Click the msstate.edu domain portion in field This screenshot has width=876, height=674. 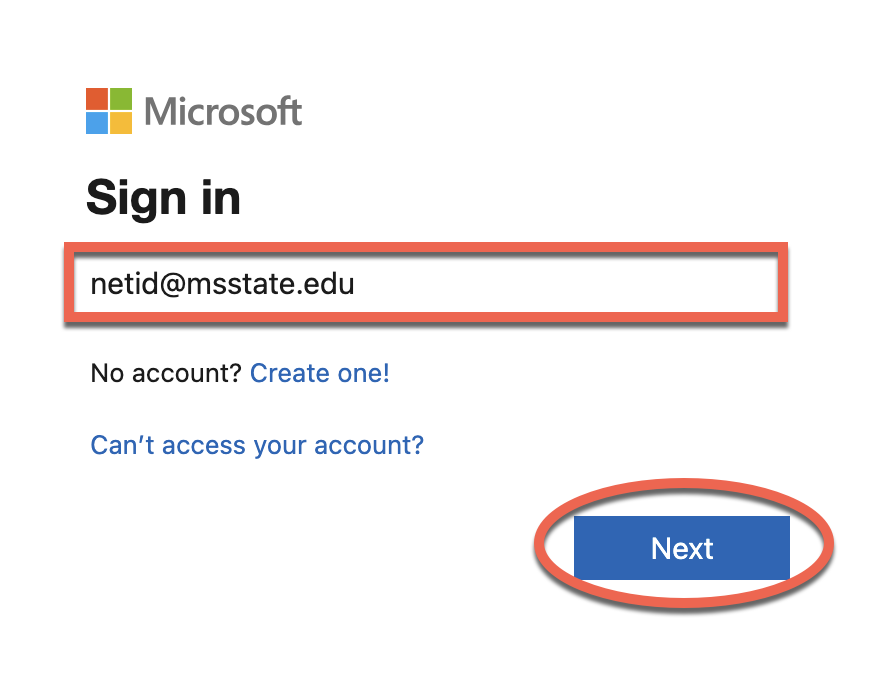(x=270, y=283)
